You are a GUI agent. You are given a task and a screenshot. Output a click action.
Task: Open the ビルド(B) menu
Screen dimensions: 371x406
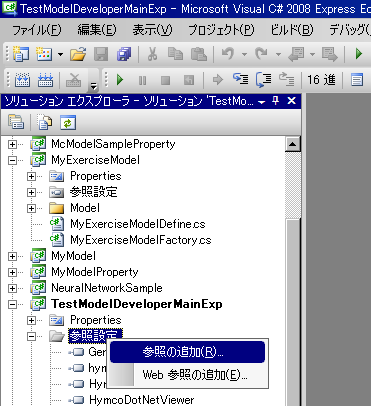pyautogui.click(x=292, y=30)
